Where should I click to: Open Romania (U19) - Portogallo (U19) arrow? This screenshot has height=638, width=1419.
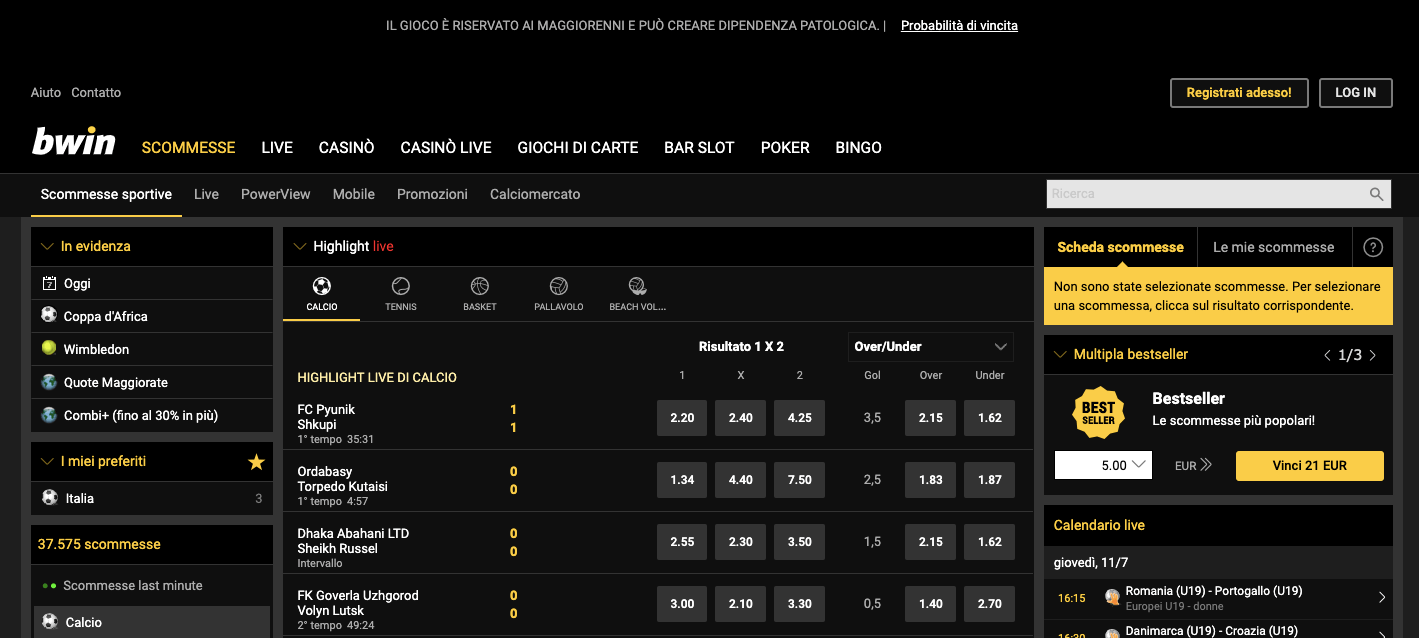pos(1382,597)
